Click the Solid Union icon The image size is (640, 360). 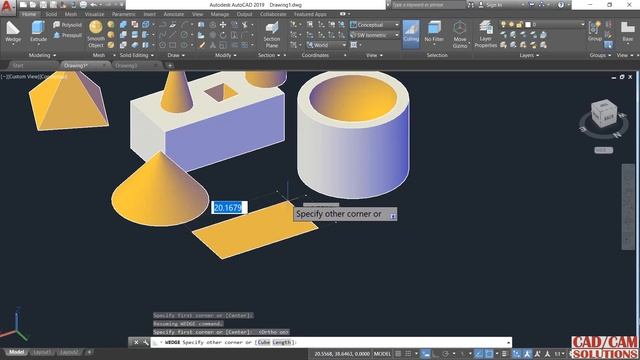(x=123, y=25)
